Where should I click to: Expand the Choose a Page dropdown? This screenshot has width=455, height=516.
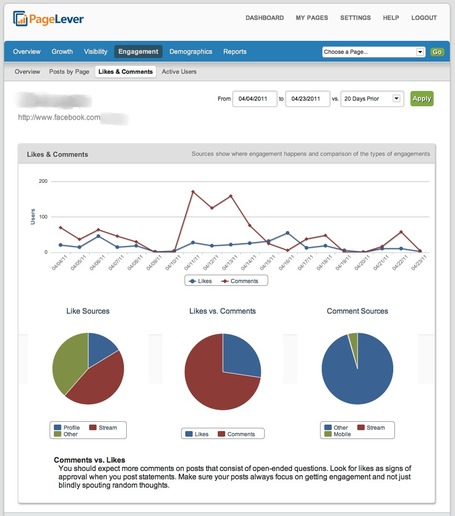[374, 52]
